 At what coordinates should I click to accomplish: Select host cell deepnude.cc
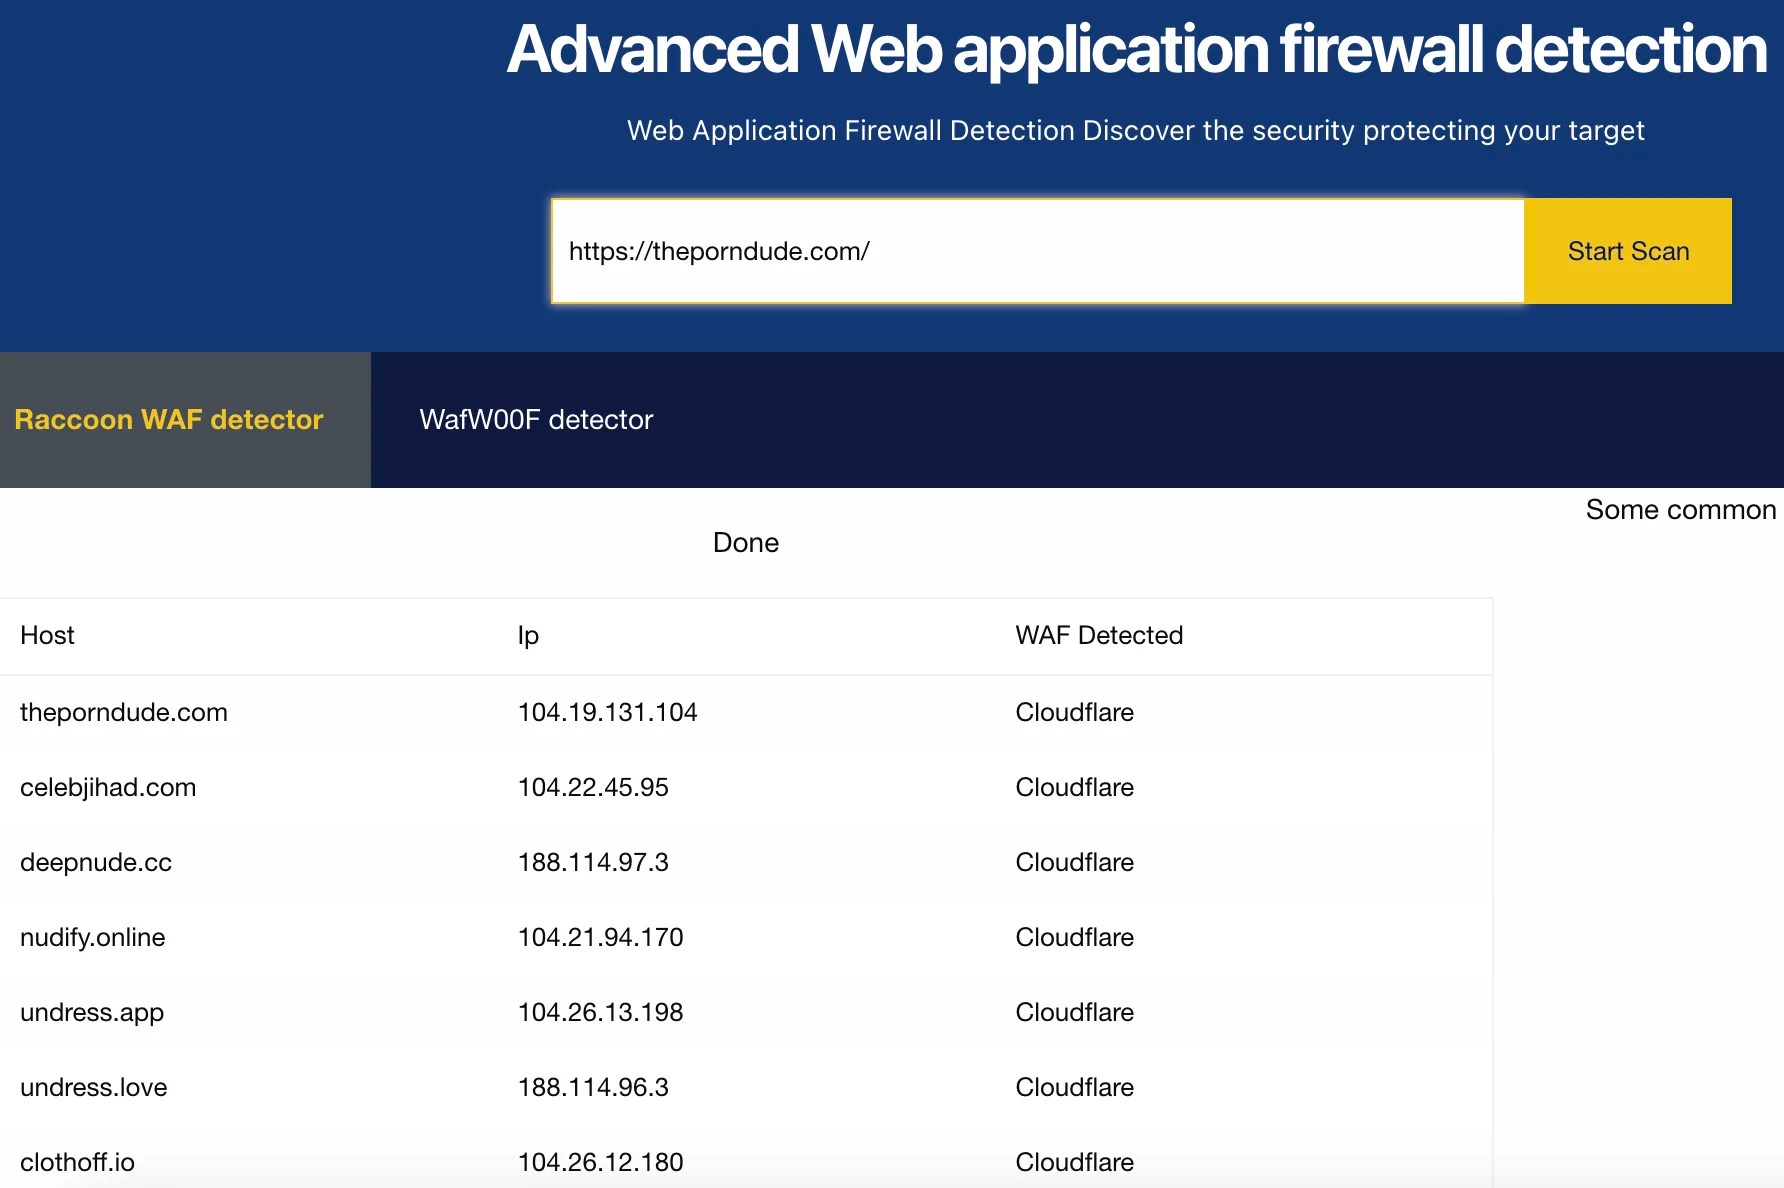(96, 862)
